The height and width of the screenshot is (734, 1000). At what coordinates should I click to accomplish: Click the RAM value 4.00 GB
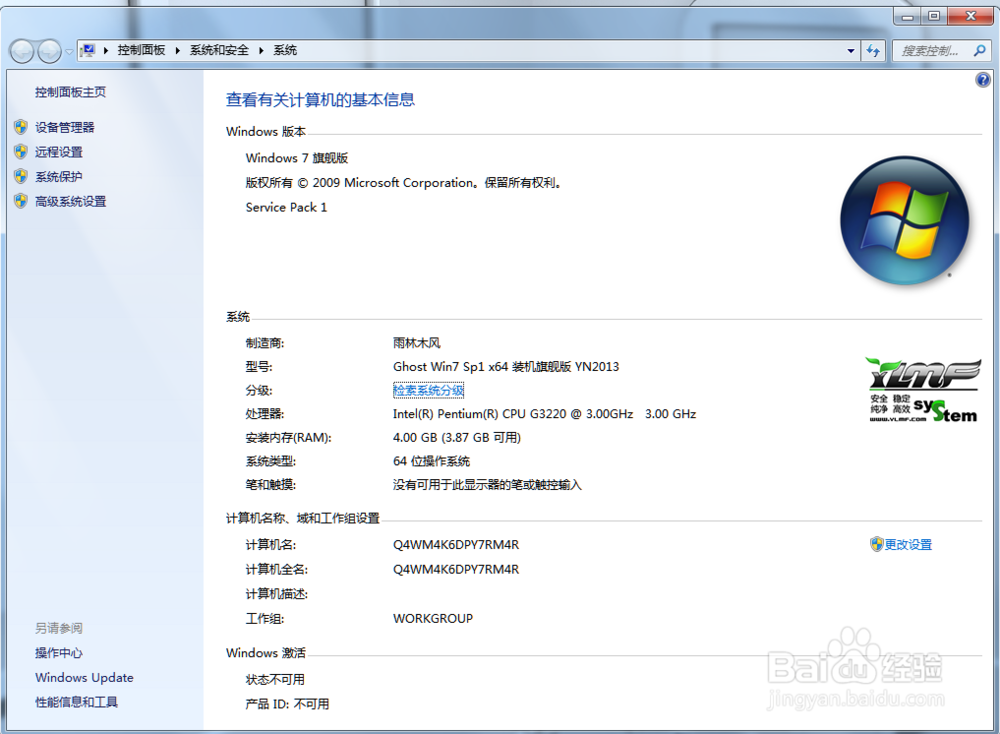(x=457, y=437)
